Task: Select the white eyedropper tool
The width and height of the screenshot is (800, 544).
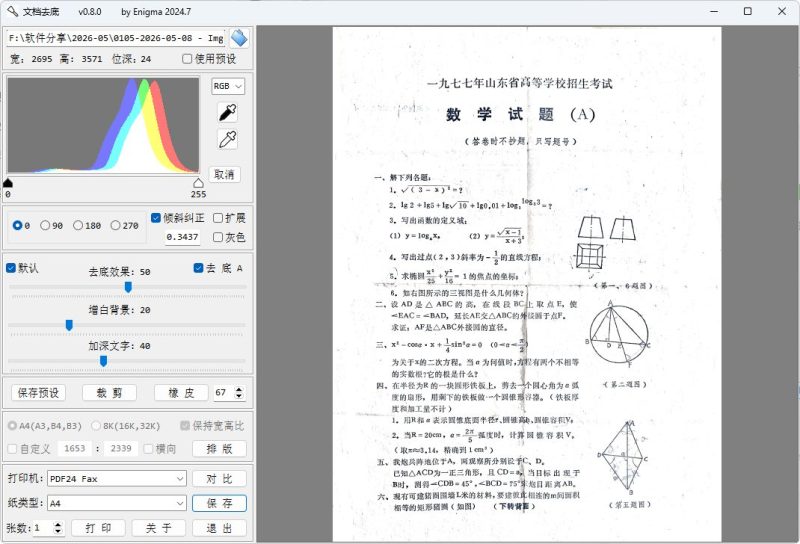Action: [228, 139]
